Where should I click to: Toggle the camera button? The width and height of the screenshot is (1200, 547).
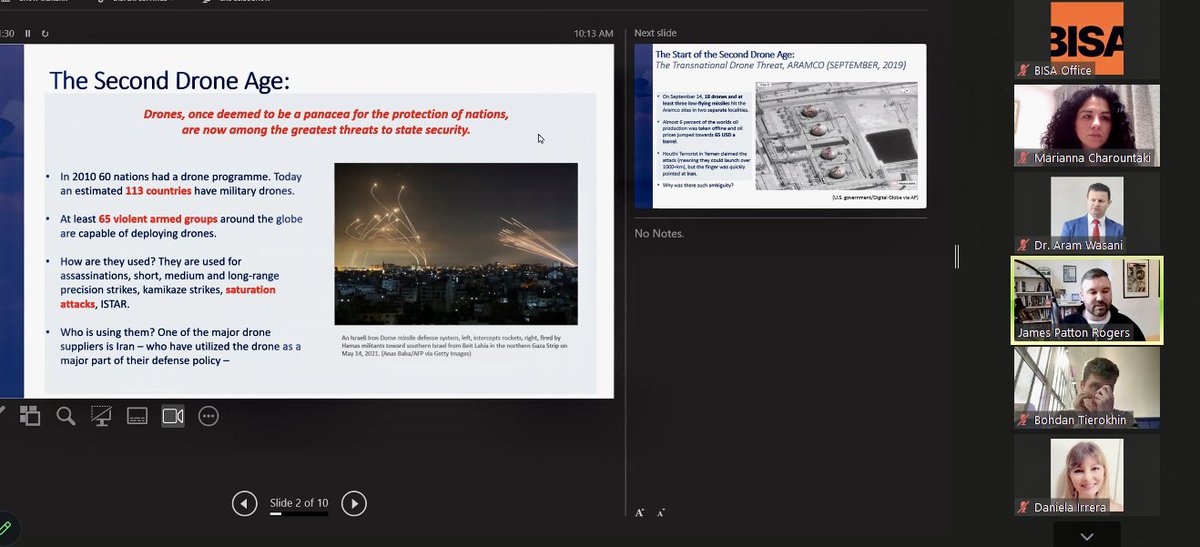(173, 416)
